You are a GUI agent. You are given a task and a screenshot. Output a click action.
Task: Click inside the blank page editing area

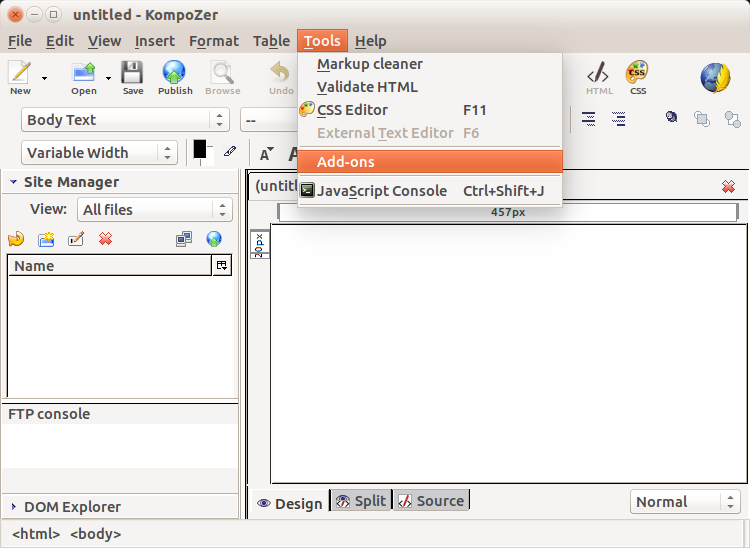click(x=508, y=354)
